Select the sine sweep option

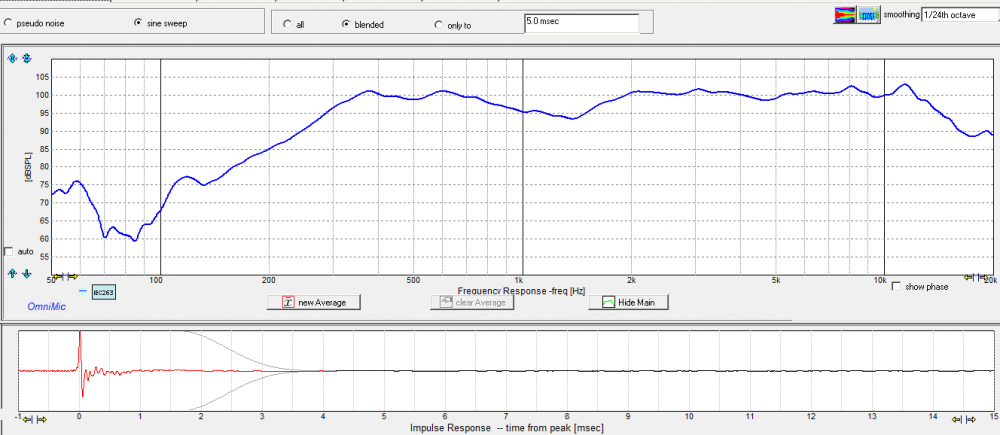pos(138,22)
